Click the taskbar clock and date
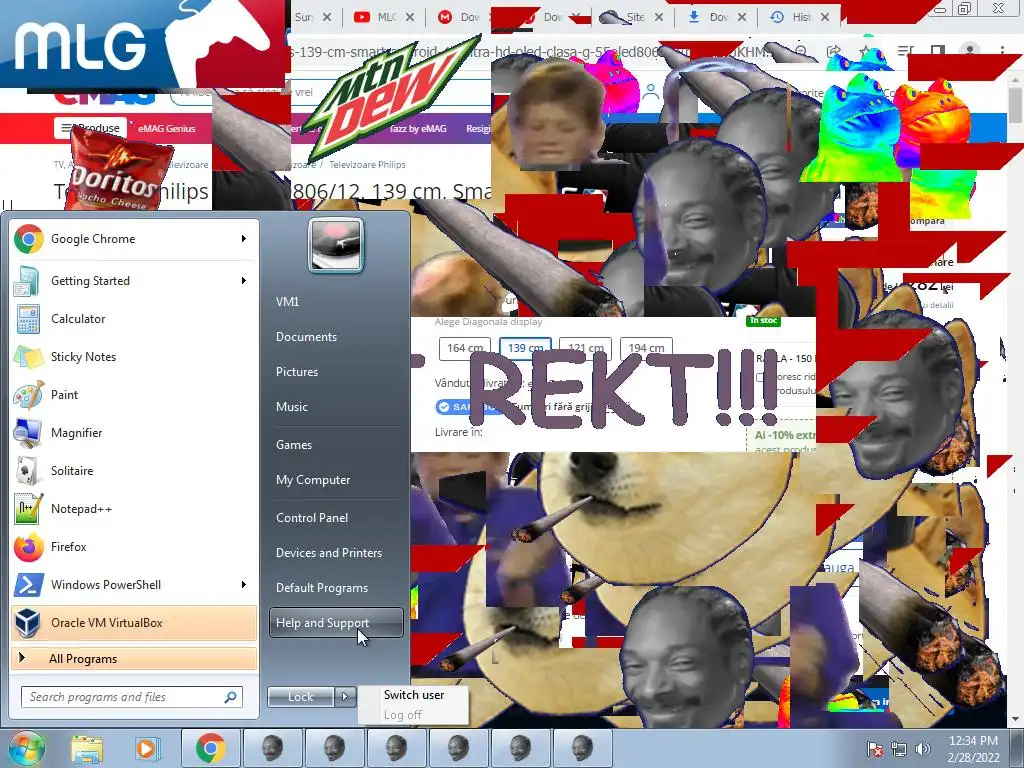The height and width of the screenshot is (768, 1024). [973, 748]
